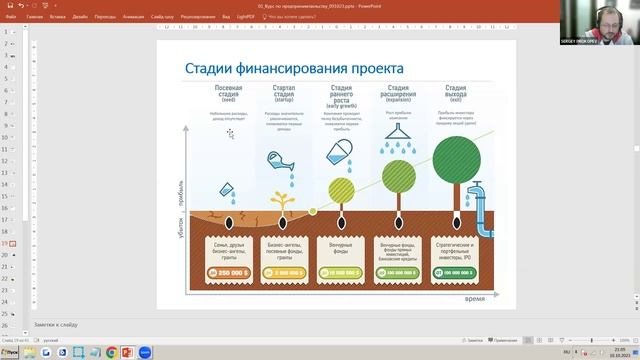Viewport: 640px width, 360px height.
Task: Click thumbnail pane scroll up arrow
Action: pos(25,27)
